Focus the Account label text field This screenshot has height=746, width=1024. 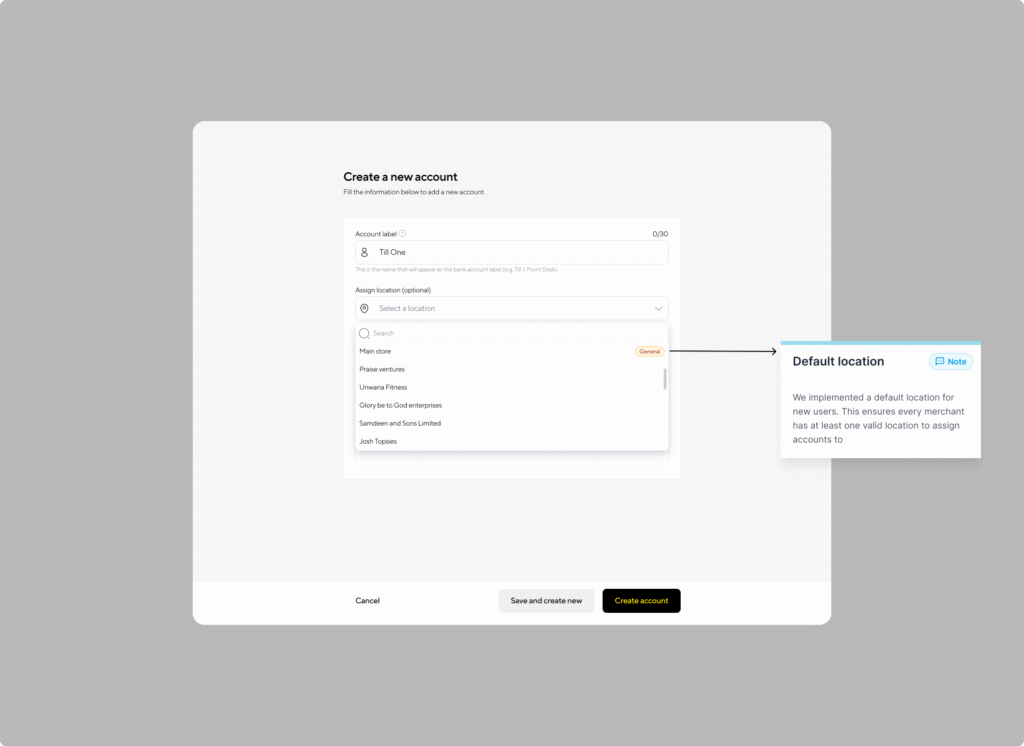520,253
